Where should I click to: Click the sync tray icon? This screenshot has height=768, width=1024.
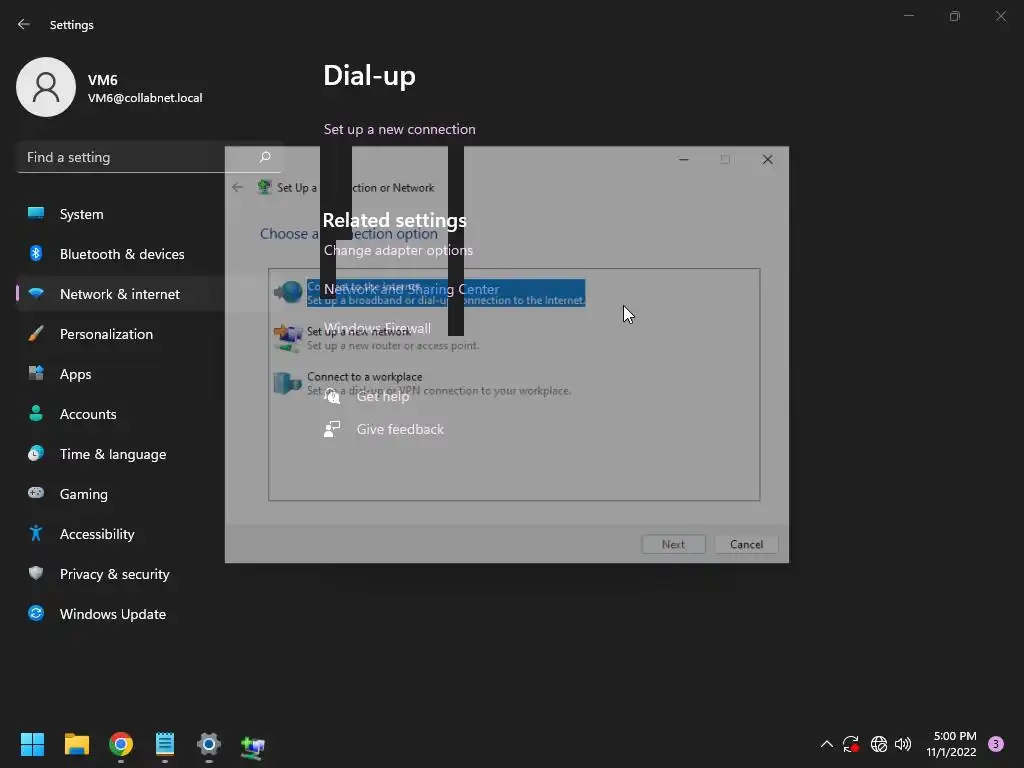850,744
